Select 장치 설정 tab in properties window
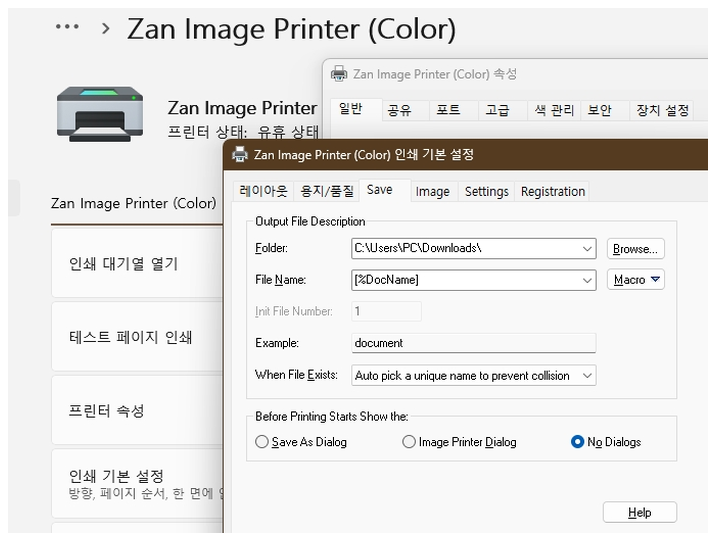The width and height of the screenshot is (716, 541). coord(663,110)
